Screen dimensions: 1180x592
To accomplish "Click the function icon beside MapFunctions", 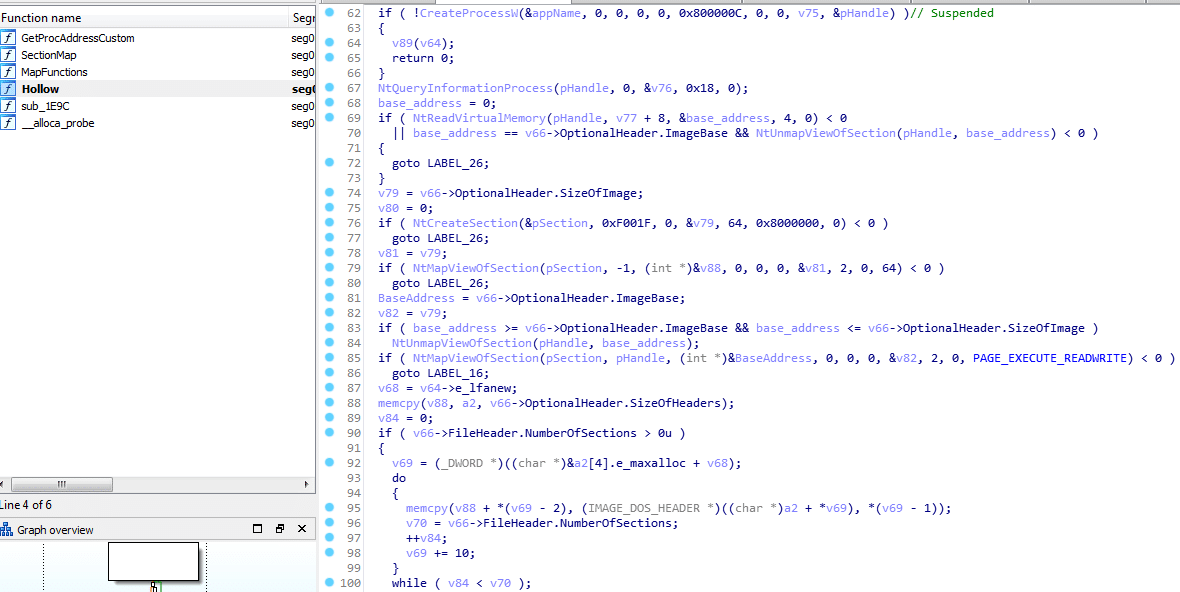I will (x=8, y=72).
